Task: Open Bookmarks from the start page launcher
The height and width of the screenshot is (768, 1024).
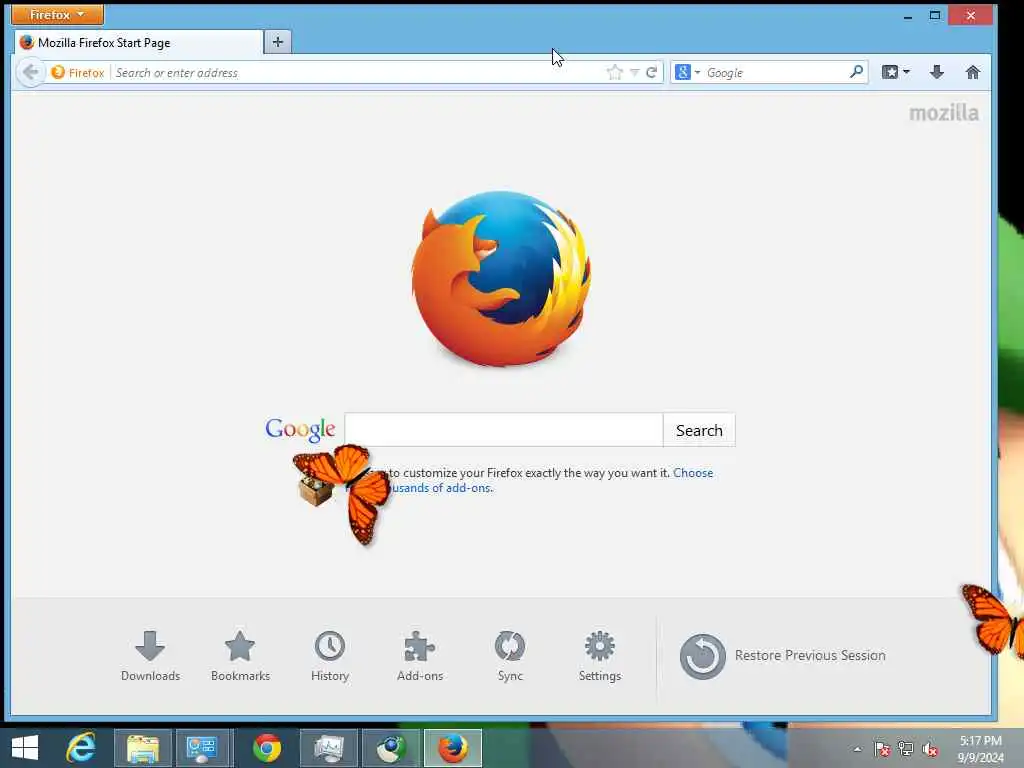Action: 240,656
